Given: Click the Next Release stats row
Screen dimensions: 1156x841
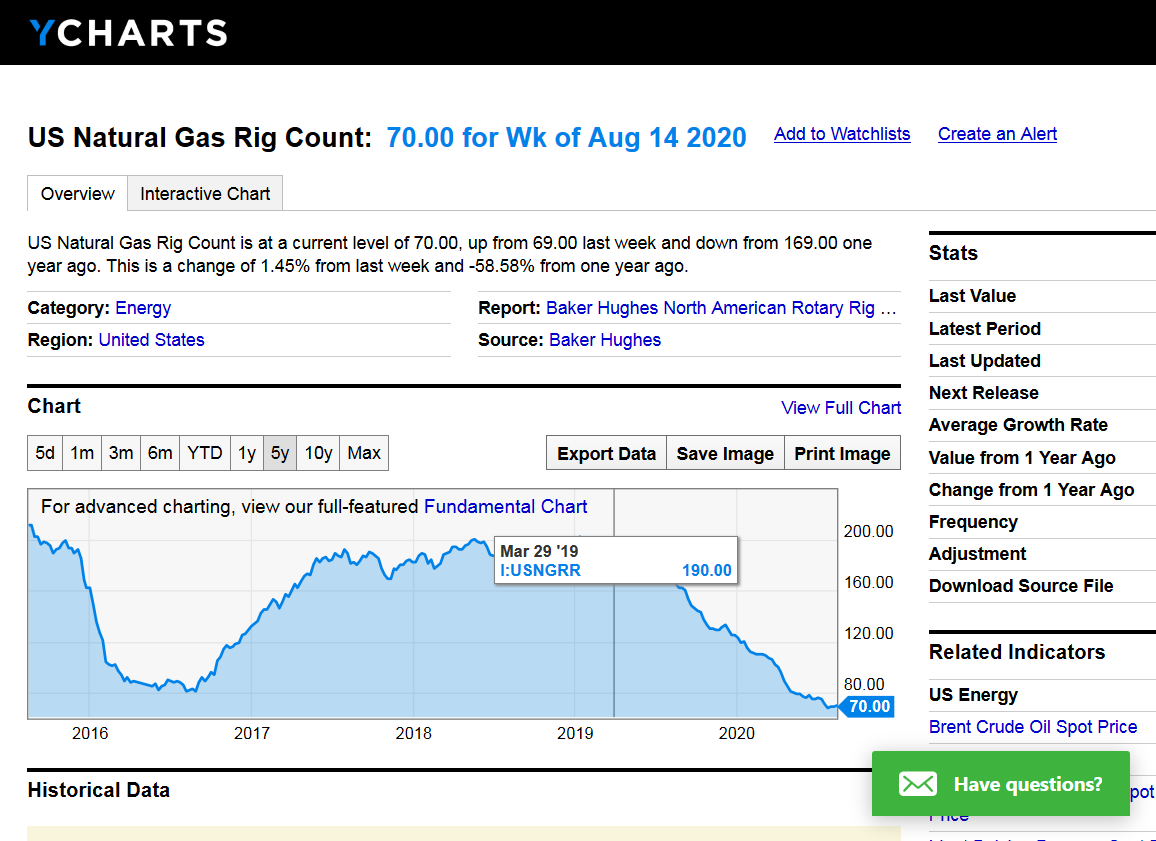Looking at the screenshot, I should coord(1042,393).
